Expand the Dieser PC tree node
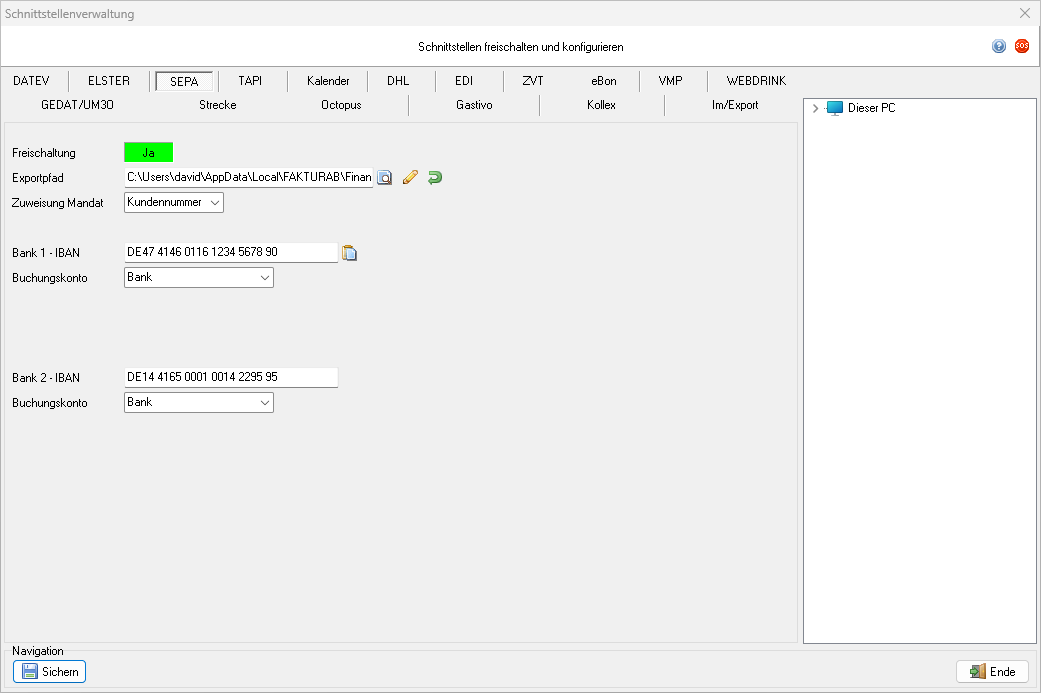The width and height of the screenshot is (1041, 693). click(x=816, y=108)
